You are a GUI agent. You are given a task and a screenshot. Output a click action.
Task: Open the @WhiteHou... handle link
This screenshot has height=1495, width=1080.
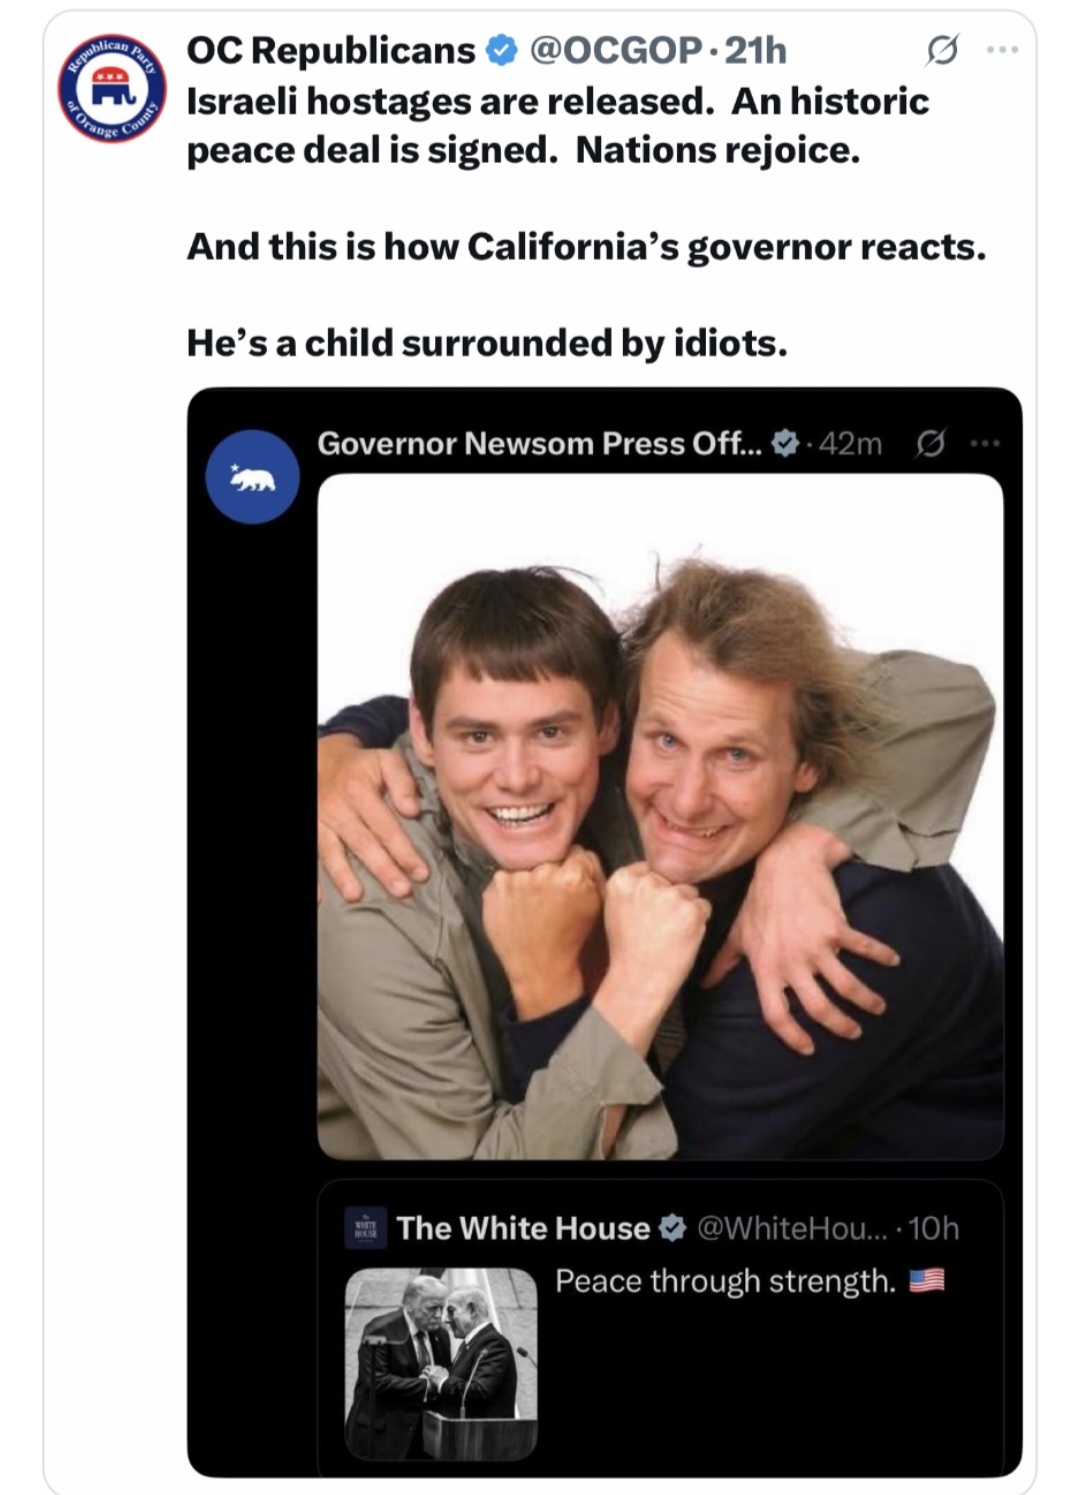(x=792, y=1228)
